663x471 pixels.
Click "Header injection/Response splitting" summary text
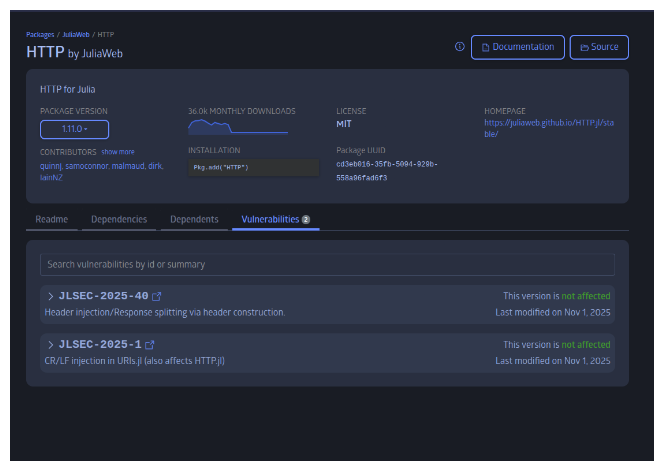tap(165, 312)
